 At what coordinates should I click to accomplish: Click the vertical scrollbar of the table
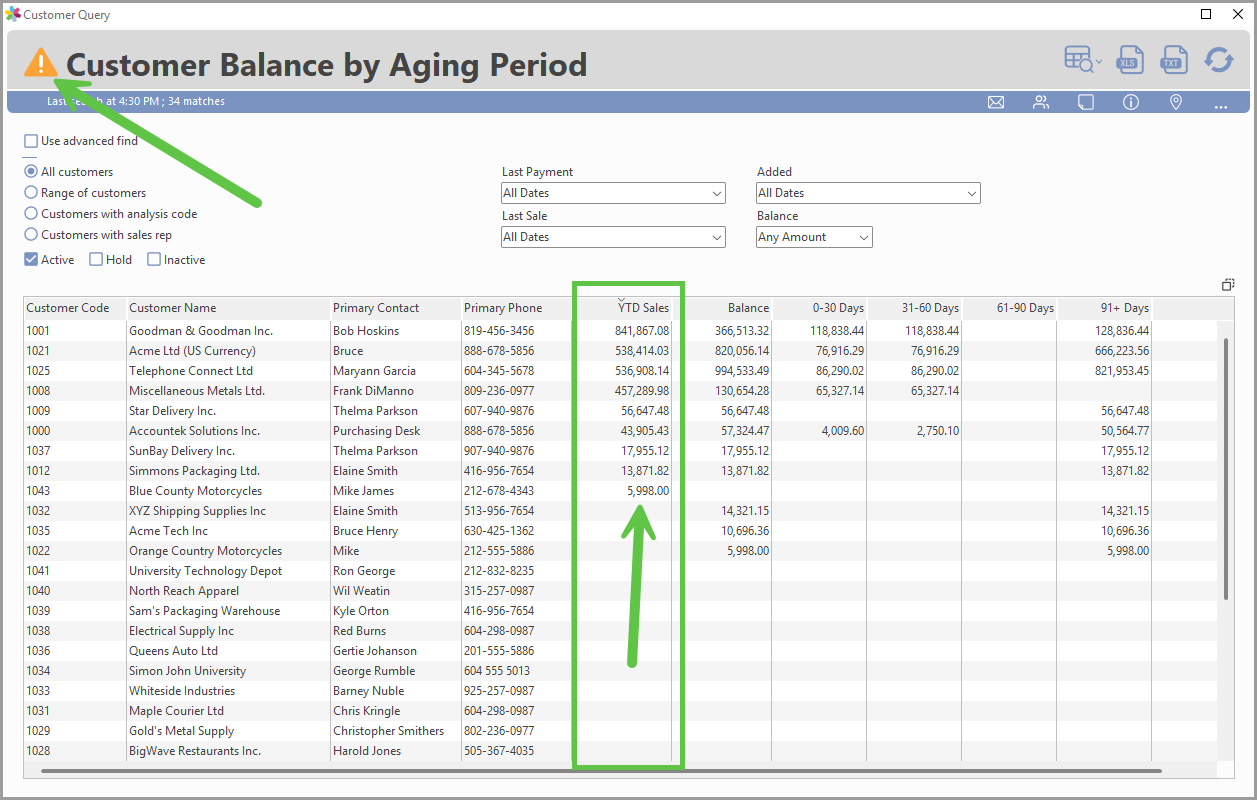point(1227,468)
